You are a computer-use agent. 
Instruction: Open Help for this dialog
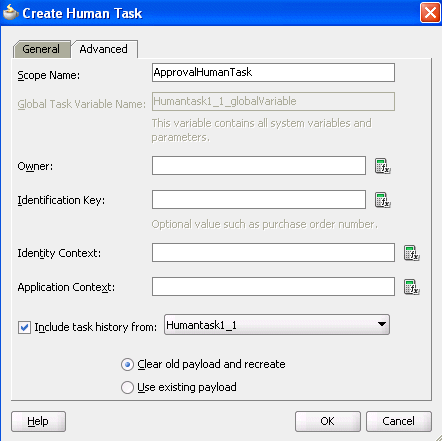[38, 421]
